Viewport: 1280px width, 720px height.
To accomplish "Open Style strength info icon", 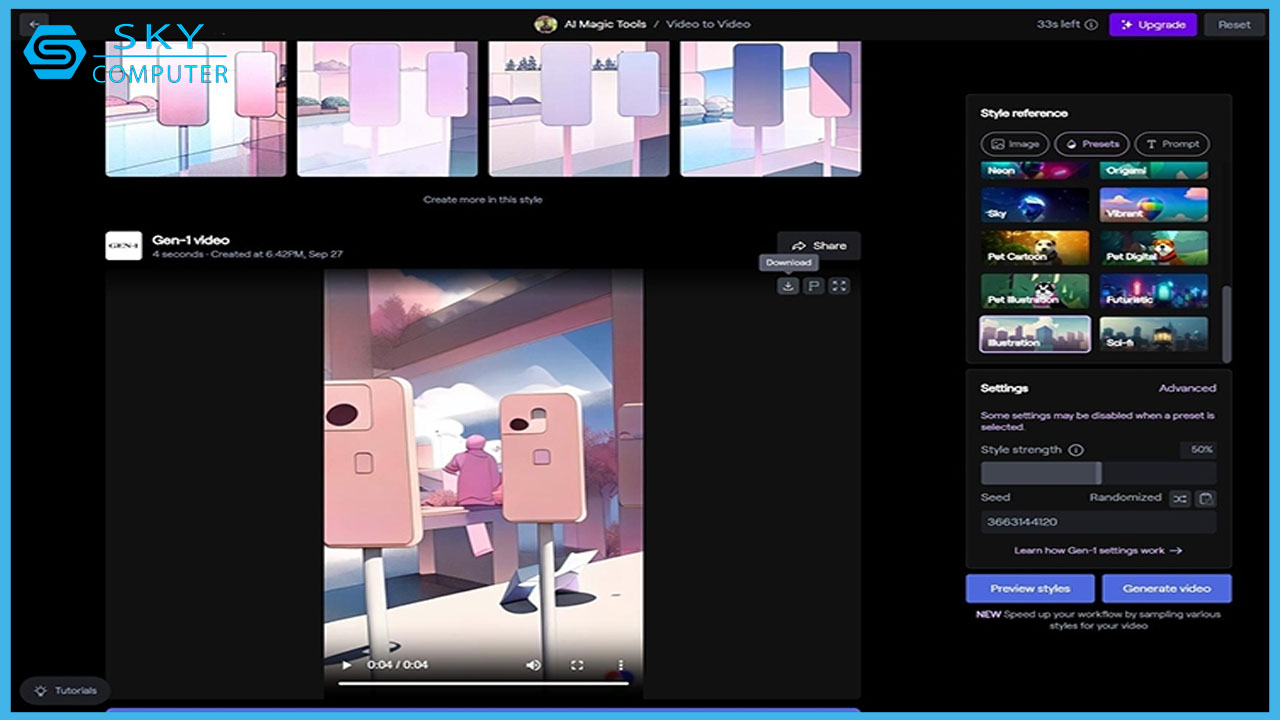I will point(1076,450).
